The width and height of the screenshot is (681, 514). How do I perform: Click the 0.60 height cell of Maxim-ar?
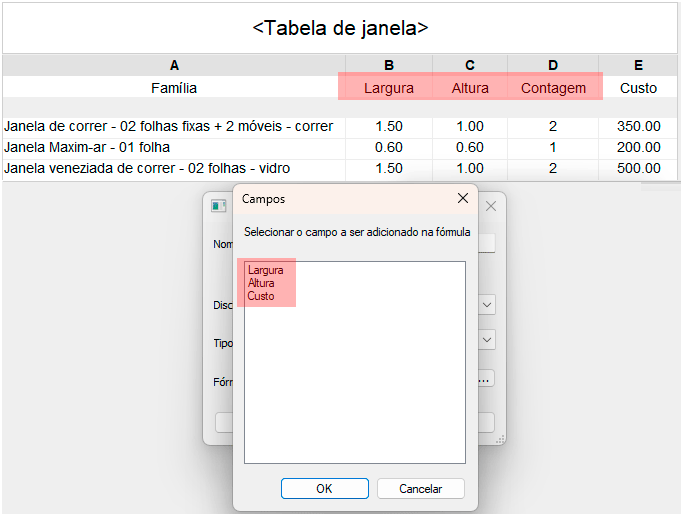(470, 147)
